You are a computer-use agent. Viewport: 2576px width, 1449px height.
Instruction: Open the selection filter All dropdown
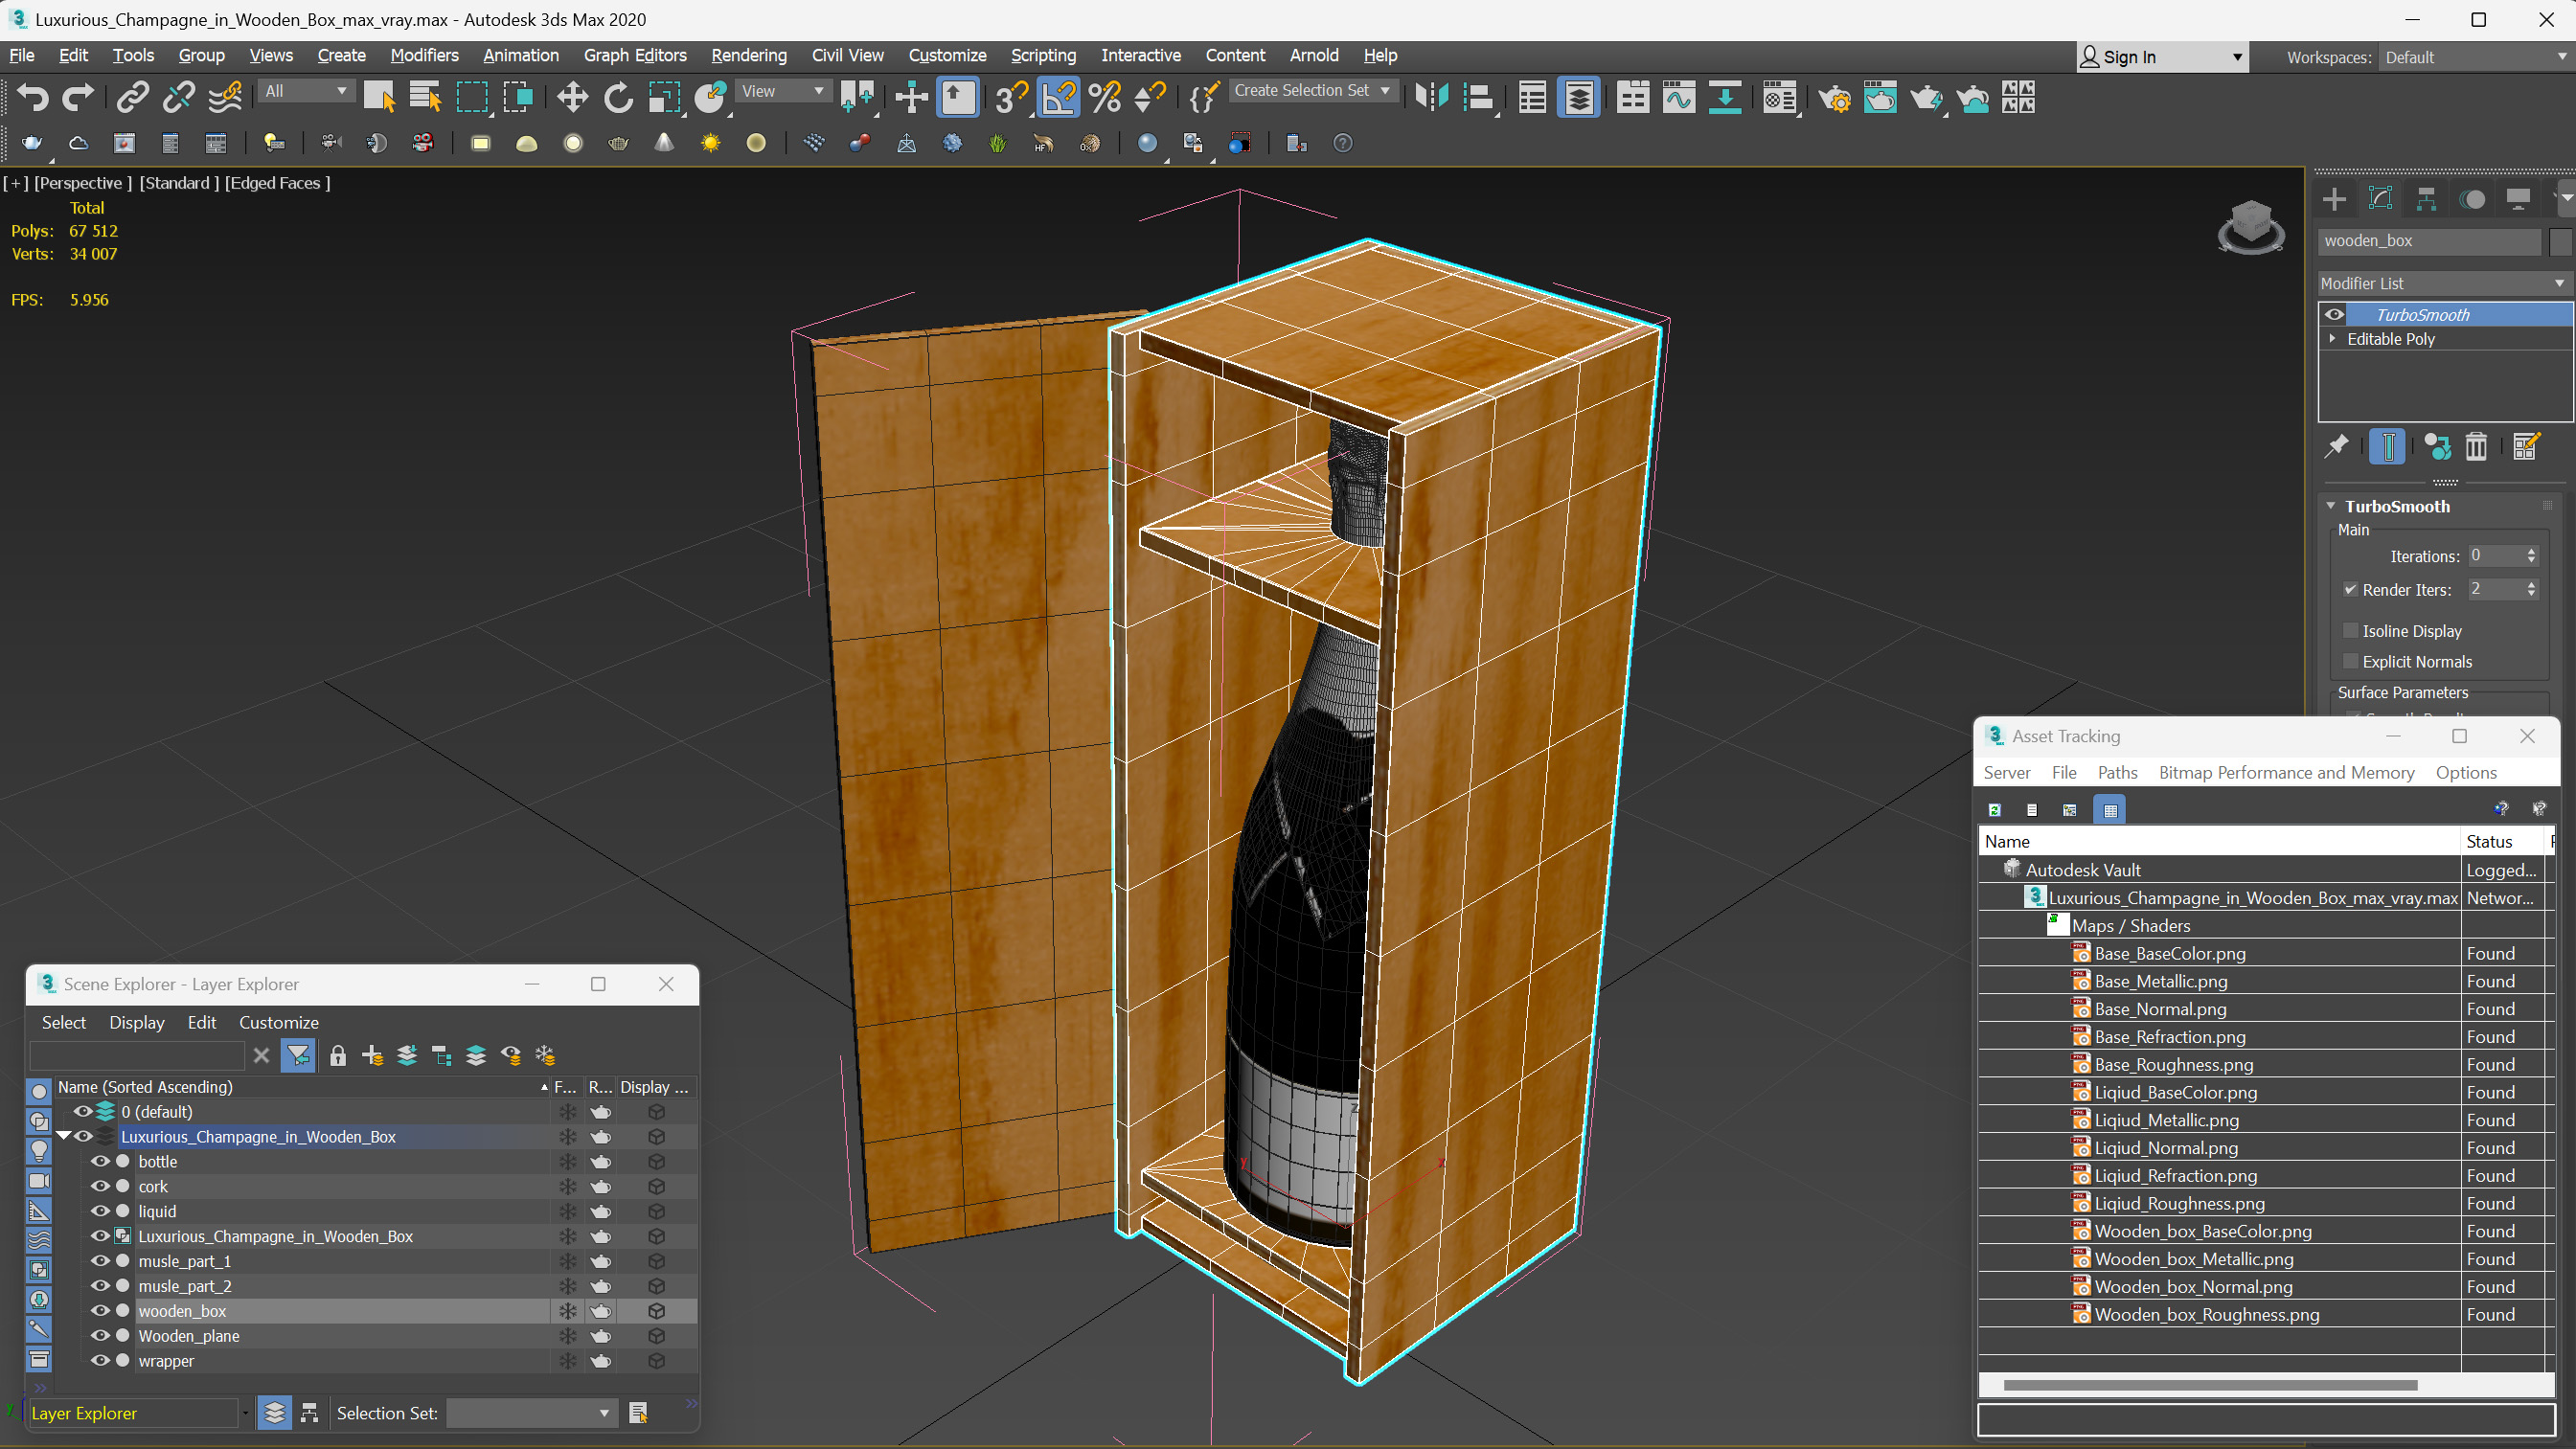click(x=306, y=91)
